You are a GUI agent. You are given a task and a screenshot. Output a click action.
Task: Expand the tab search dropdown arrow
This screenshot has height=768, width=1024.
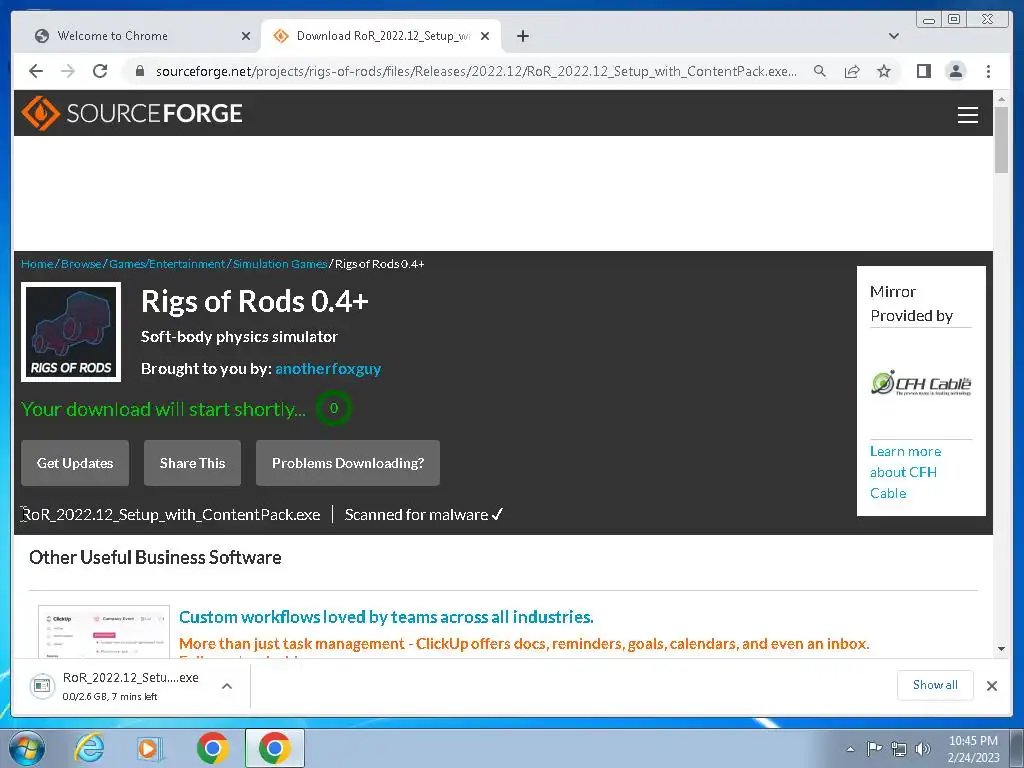pyautogui.click(x=893, y=36)
